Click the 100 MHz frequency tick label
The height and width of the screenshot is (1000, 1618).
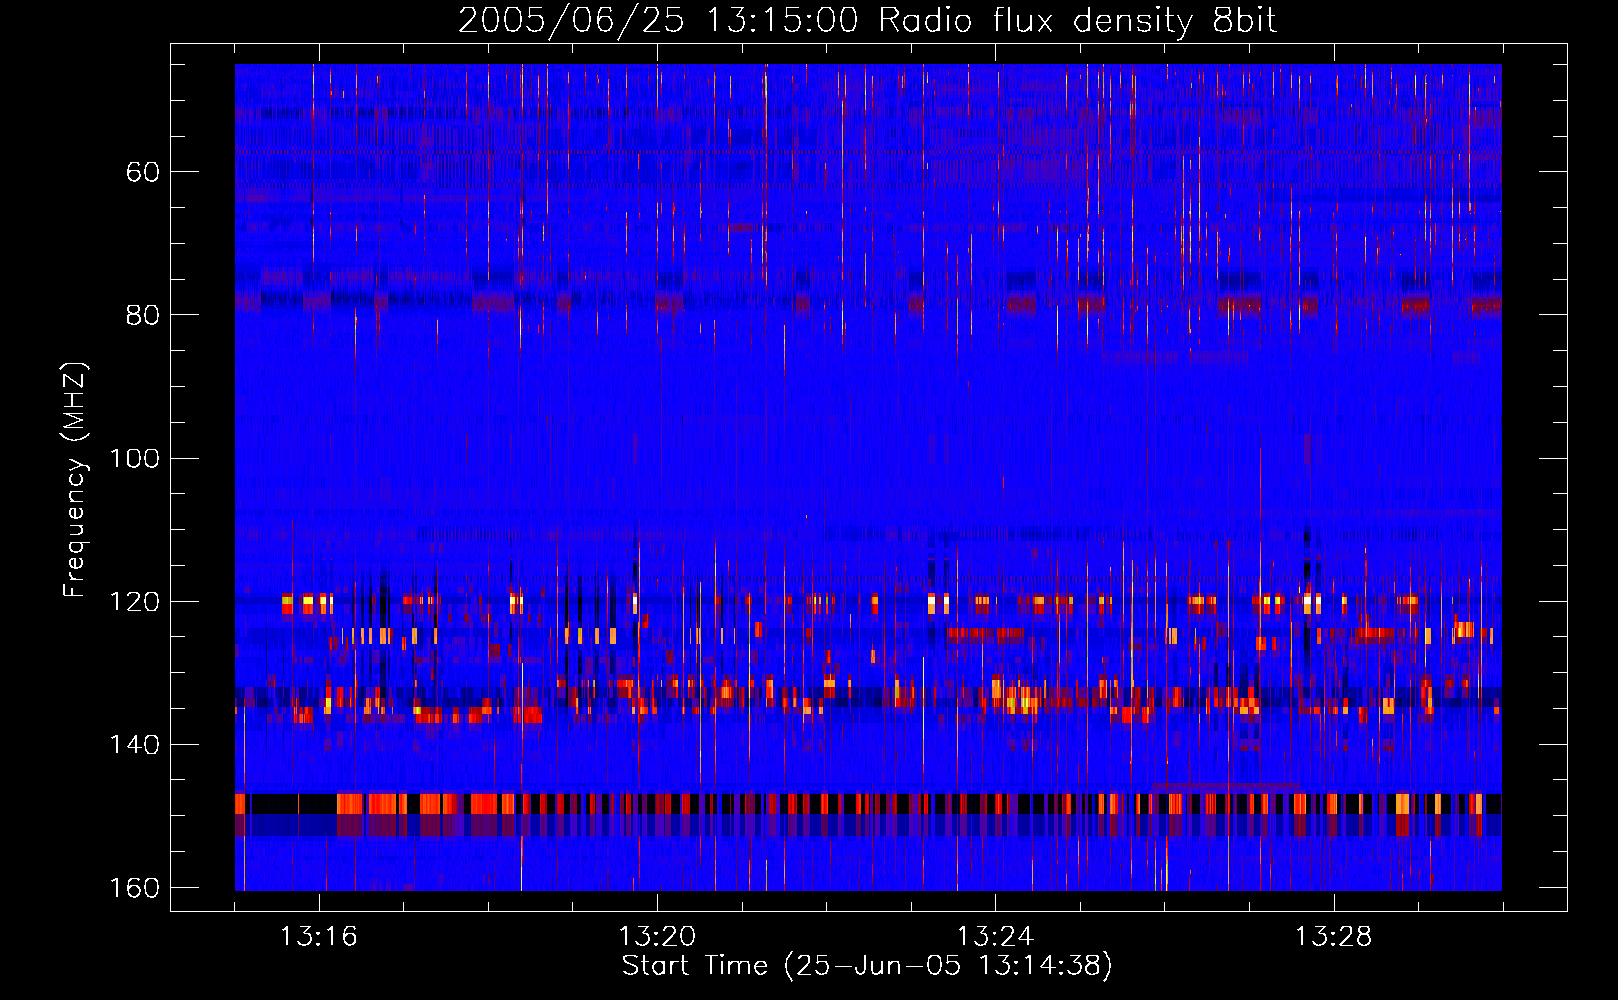click(x=134, y=459)
